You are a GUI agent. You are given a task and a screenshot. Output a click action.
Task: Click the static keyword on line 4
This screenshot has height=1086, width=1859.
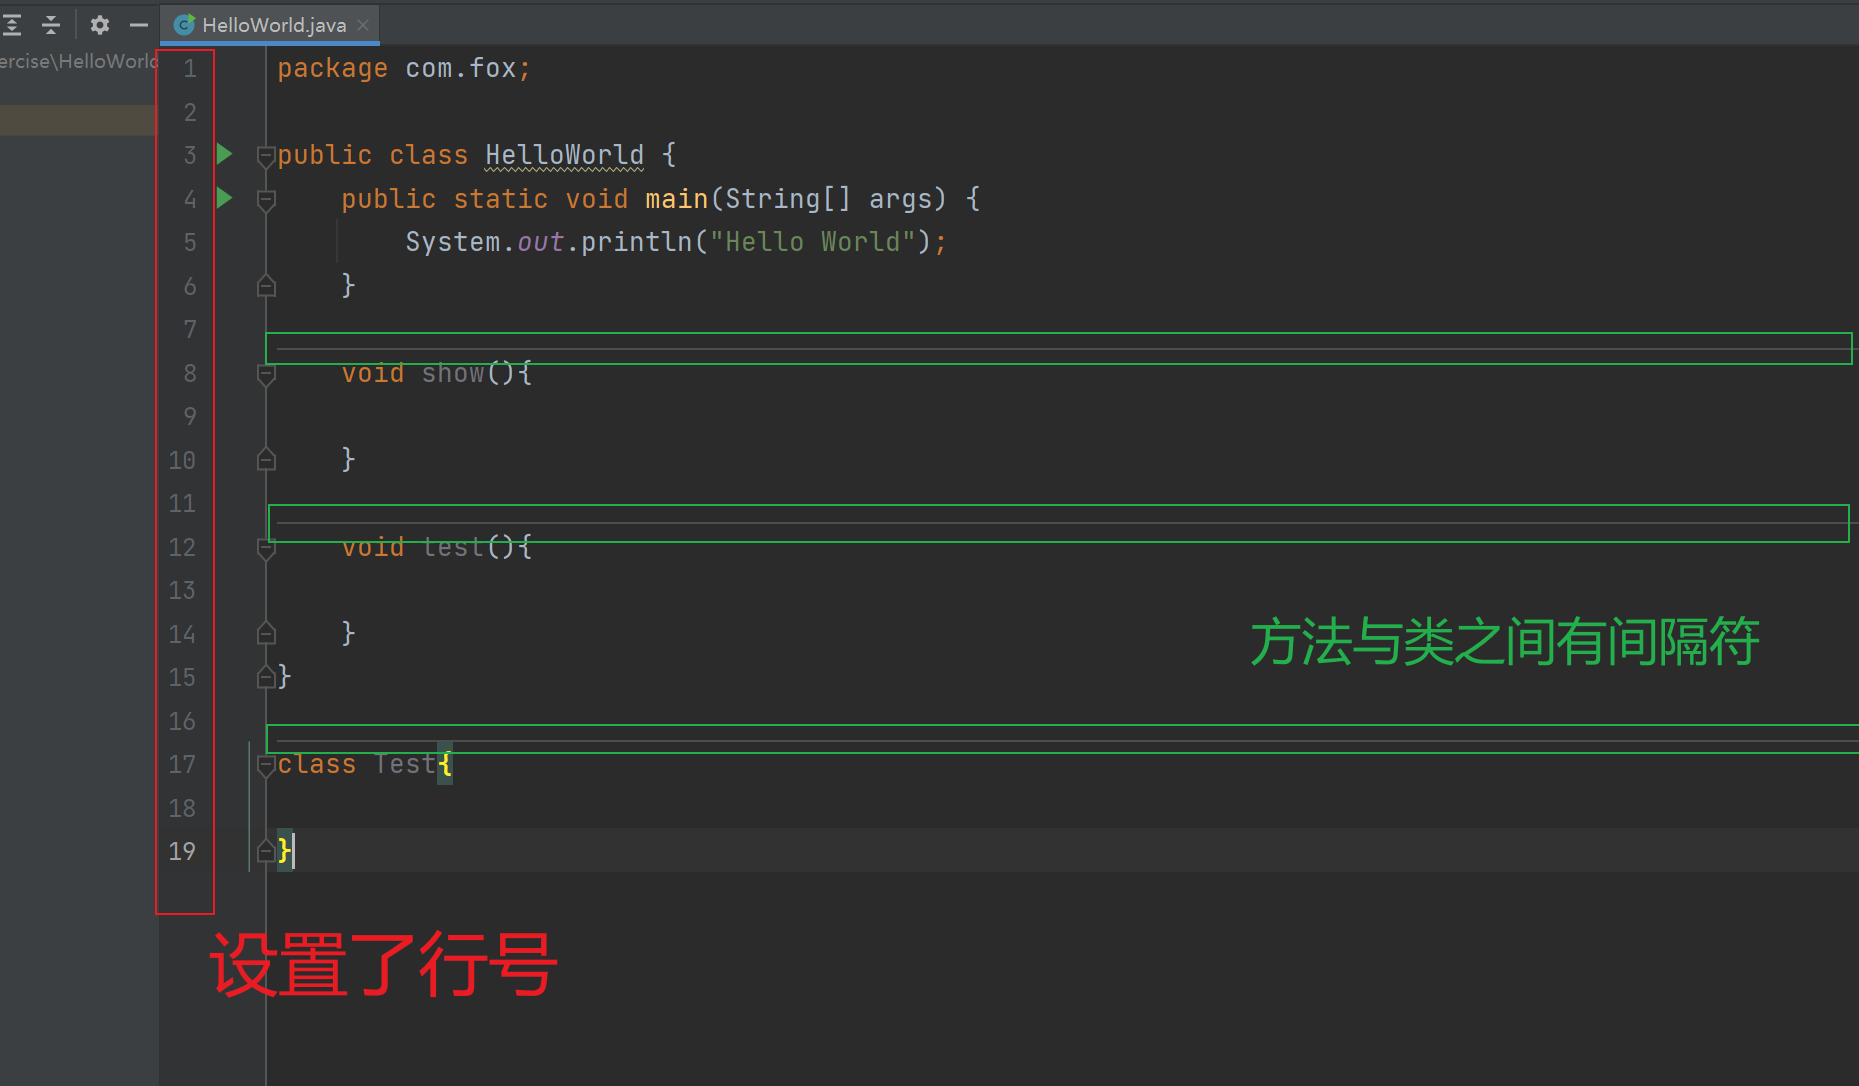[x=500, y=199]
